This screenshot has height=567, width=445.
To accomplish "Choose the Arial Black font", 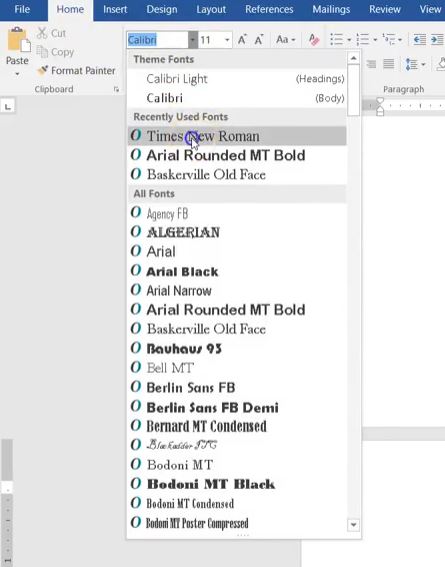I will [237, 271].
